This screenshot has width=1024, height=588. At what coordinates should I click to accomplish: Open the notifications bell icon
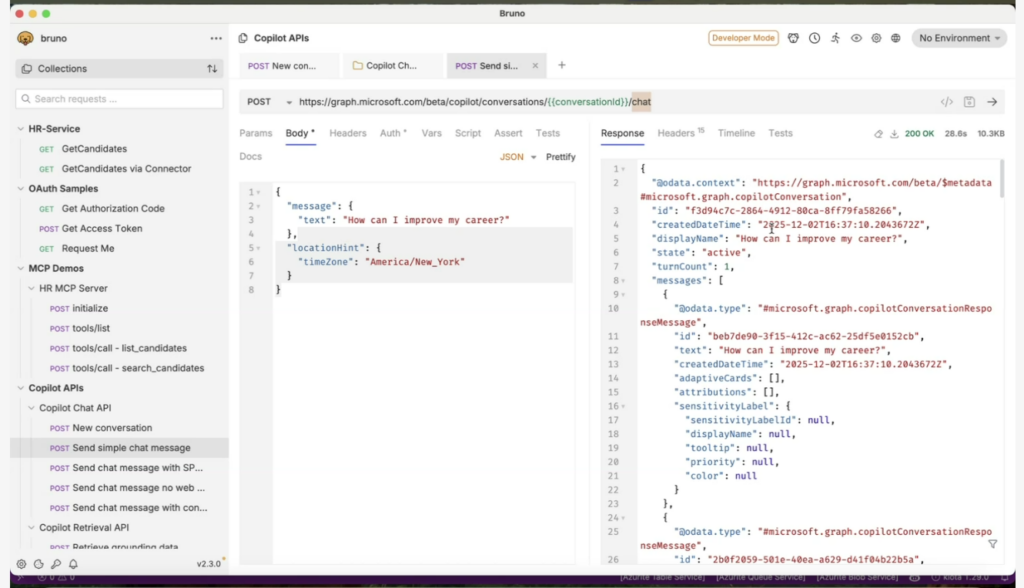73,564
